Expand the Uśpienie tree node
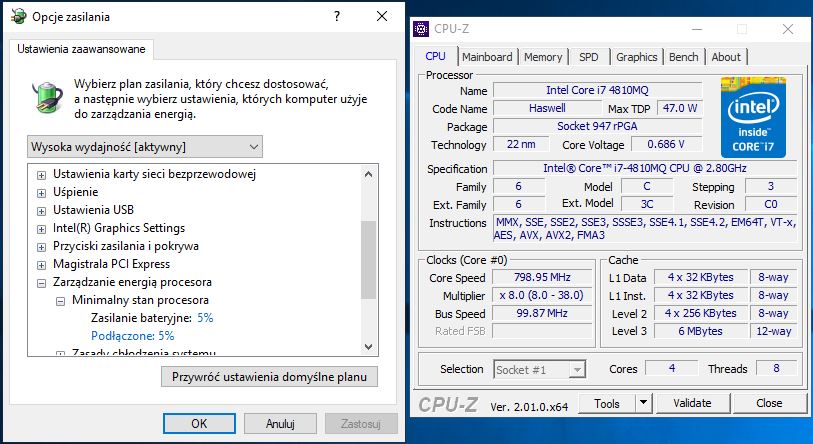The height and width of the screenshot is (444, 813). click(41, 193)
